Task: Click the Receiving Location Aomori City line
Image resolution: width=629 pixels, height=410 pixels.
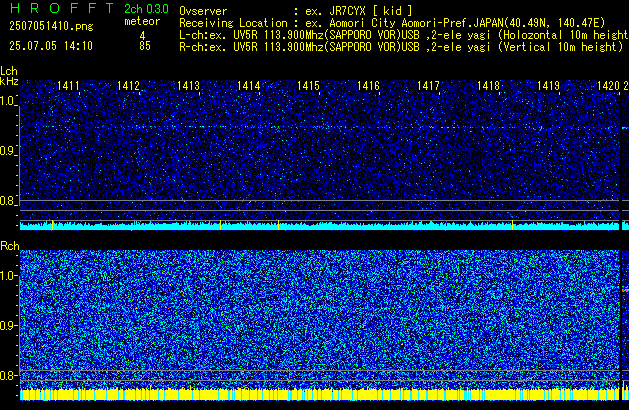Action: [x=392, y=23]
